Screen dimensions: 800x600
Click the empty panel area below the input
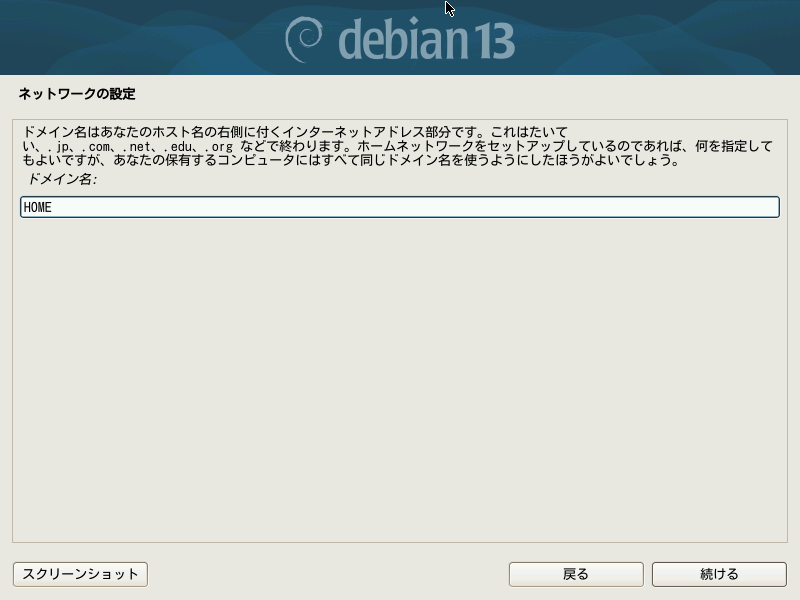(x=400, y=378)
